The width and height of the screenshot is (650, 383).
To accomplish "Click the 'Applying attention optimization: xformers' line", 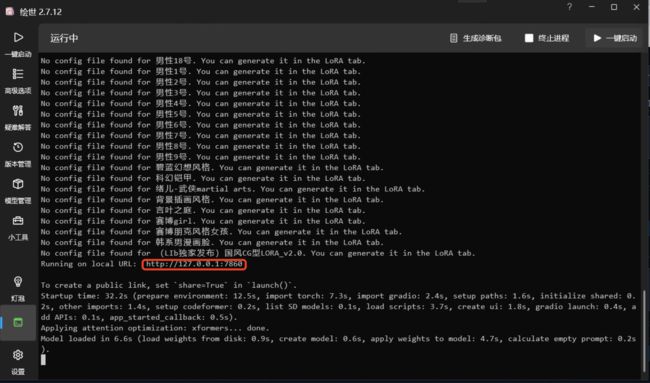I will (155, 328).
